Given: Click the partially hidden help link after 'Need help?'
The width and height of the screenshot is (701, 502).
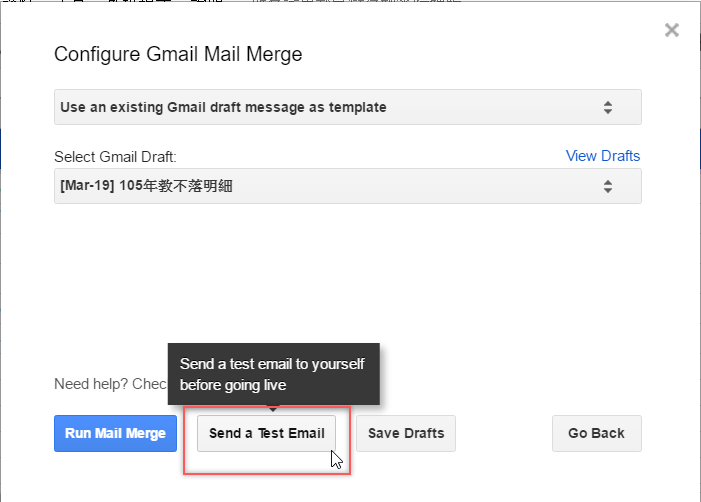Looking at the screenshot, I should pos(152,385).
